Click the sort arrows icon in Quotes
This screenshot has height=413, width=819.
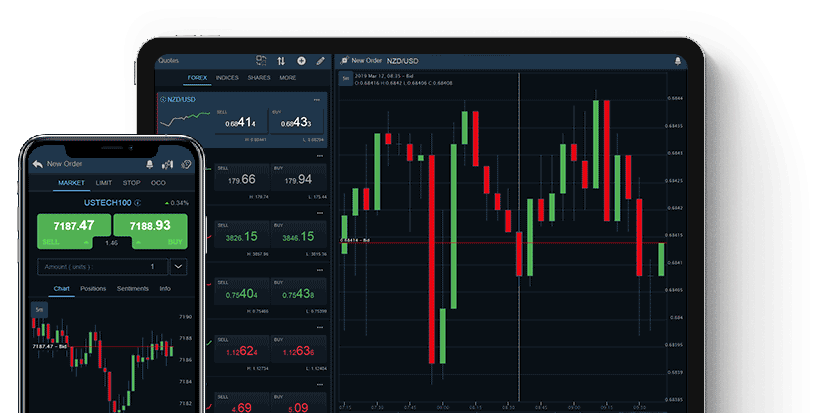coord(281,61)
